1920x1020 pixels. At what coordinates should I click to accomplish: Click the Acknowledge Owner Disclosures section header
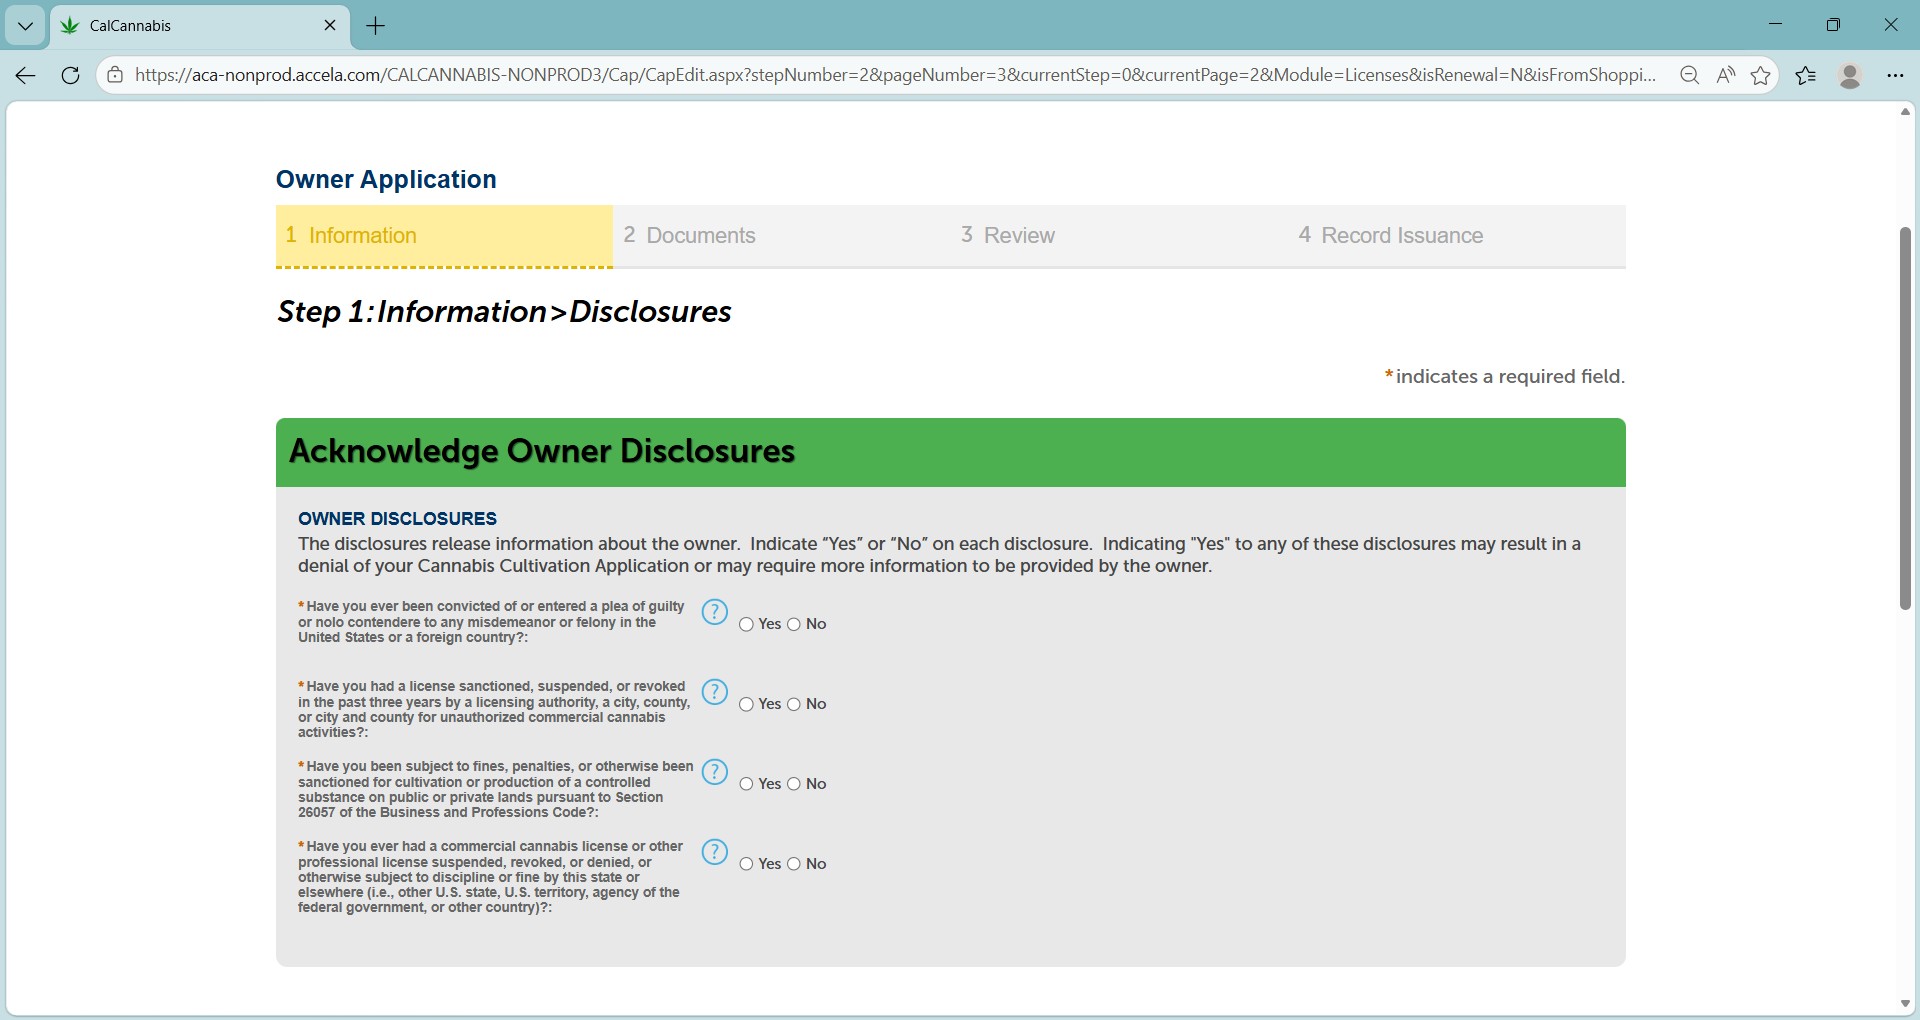tap(950, 452)
